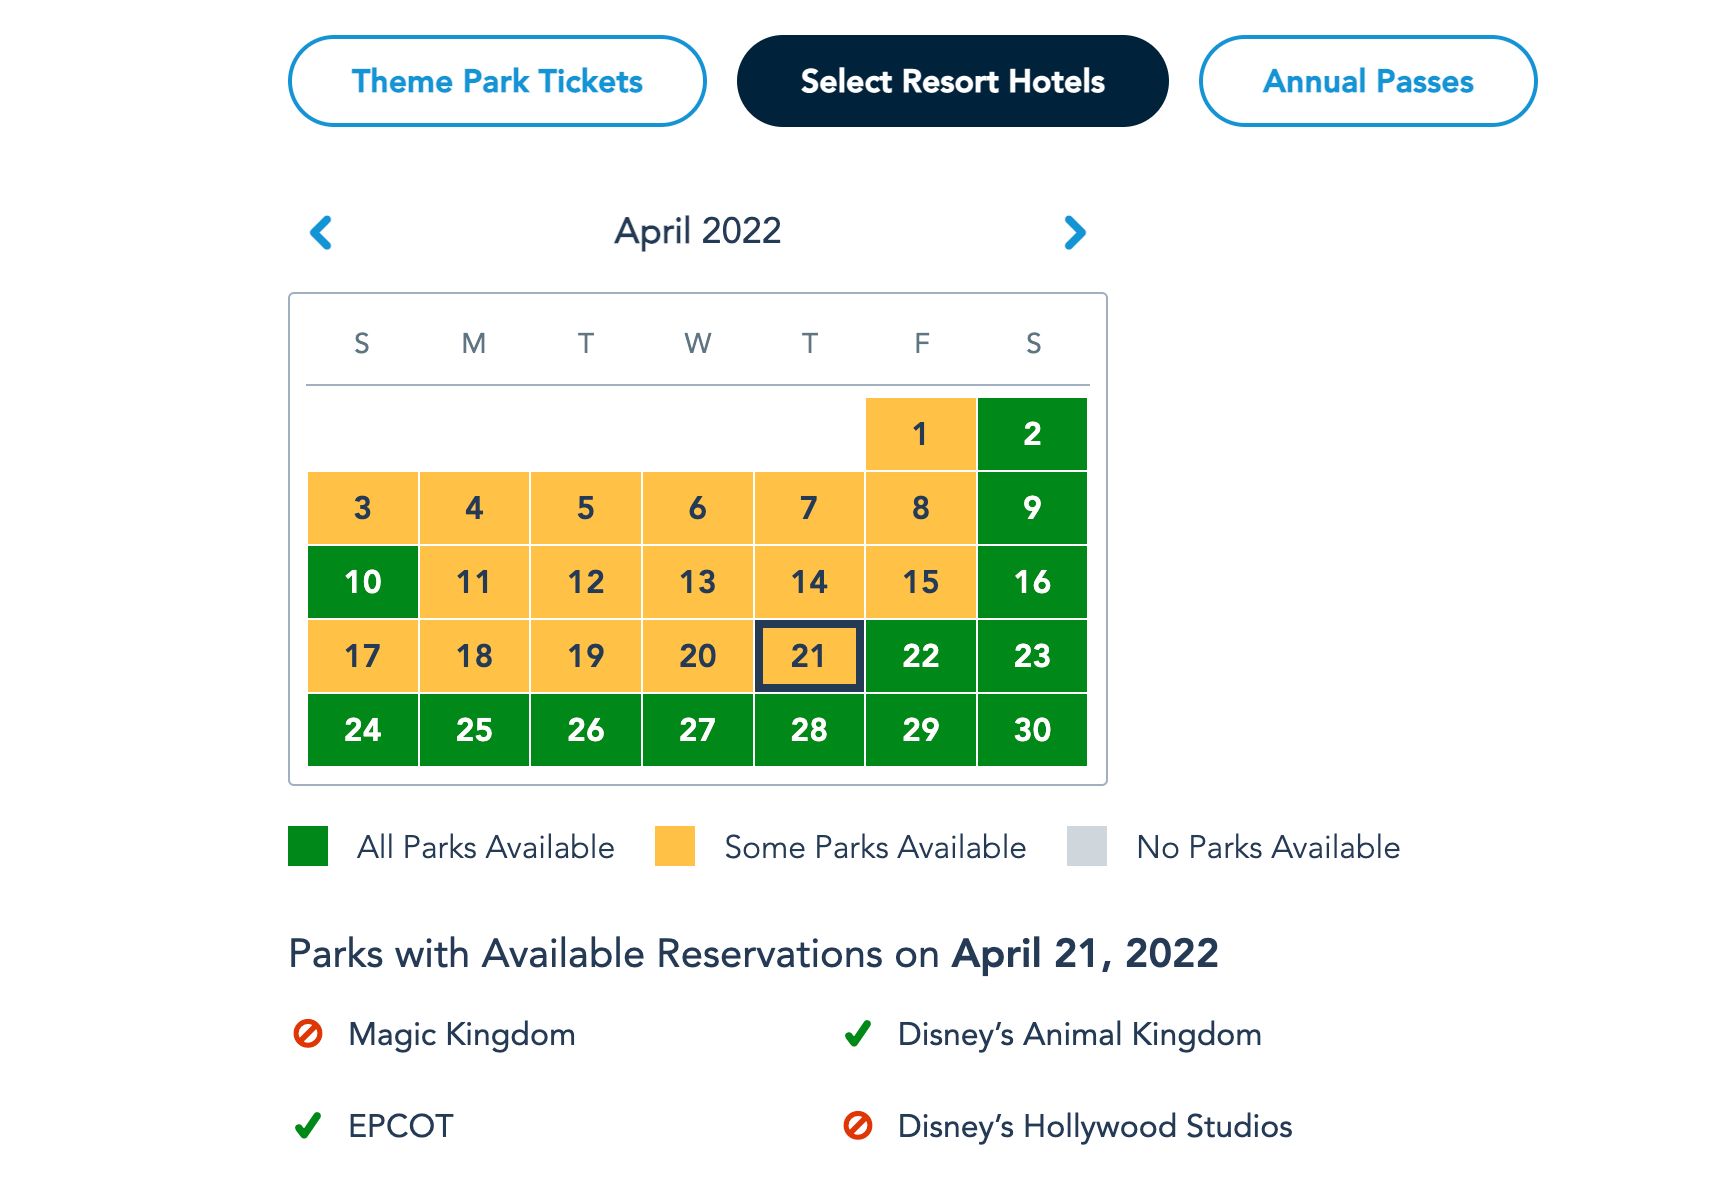Click Magic Kingdom unavailable icon

click(308, 1033)
